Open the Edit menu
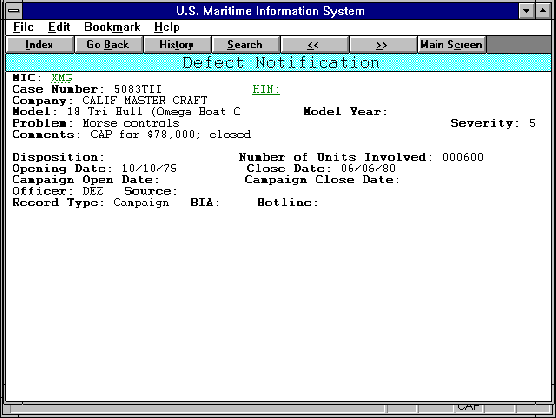The width and height of the screenshot is (556, 418). point(59,27)
